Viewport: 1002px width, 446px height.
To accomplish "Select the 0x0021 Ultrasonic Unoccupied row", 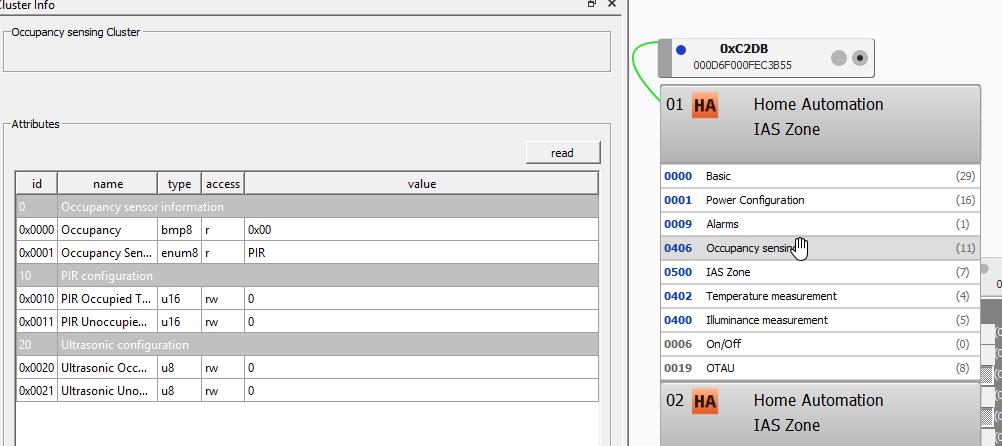I will point(307,390).
